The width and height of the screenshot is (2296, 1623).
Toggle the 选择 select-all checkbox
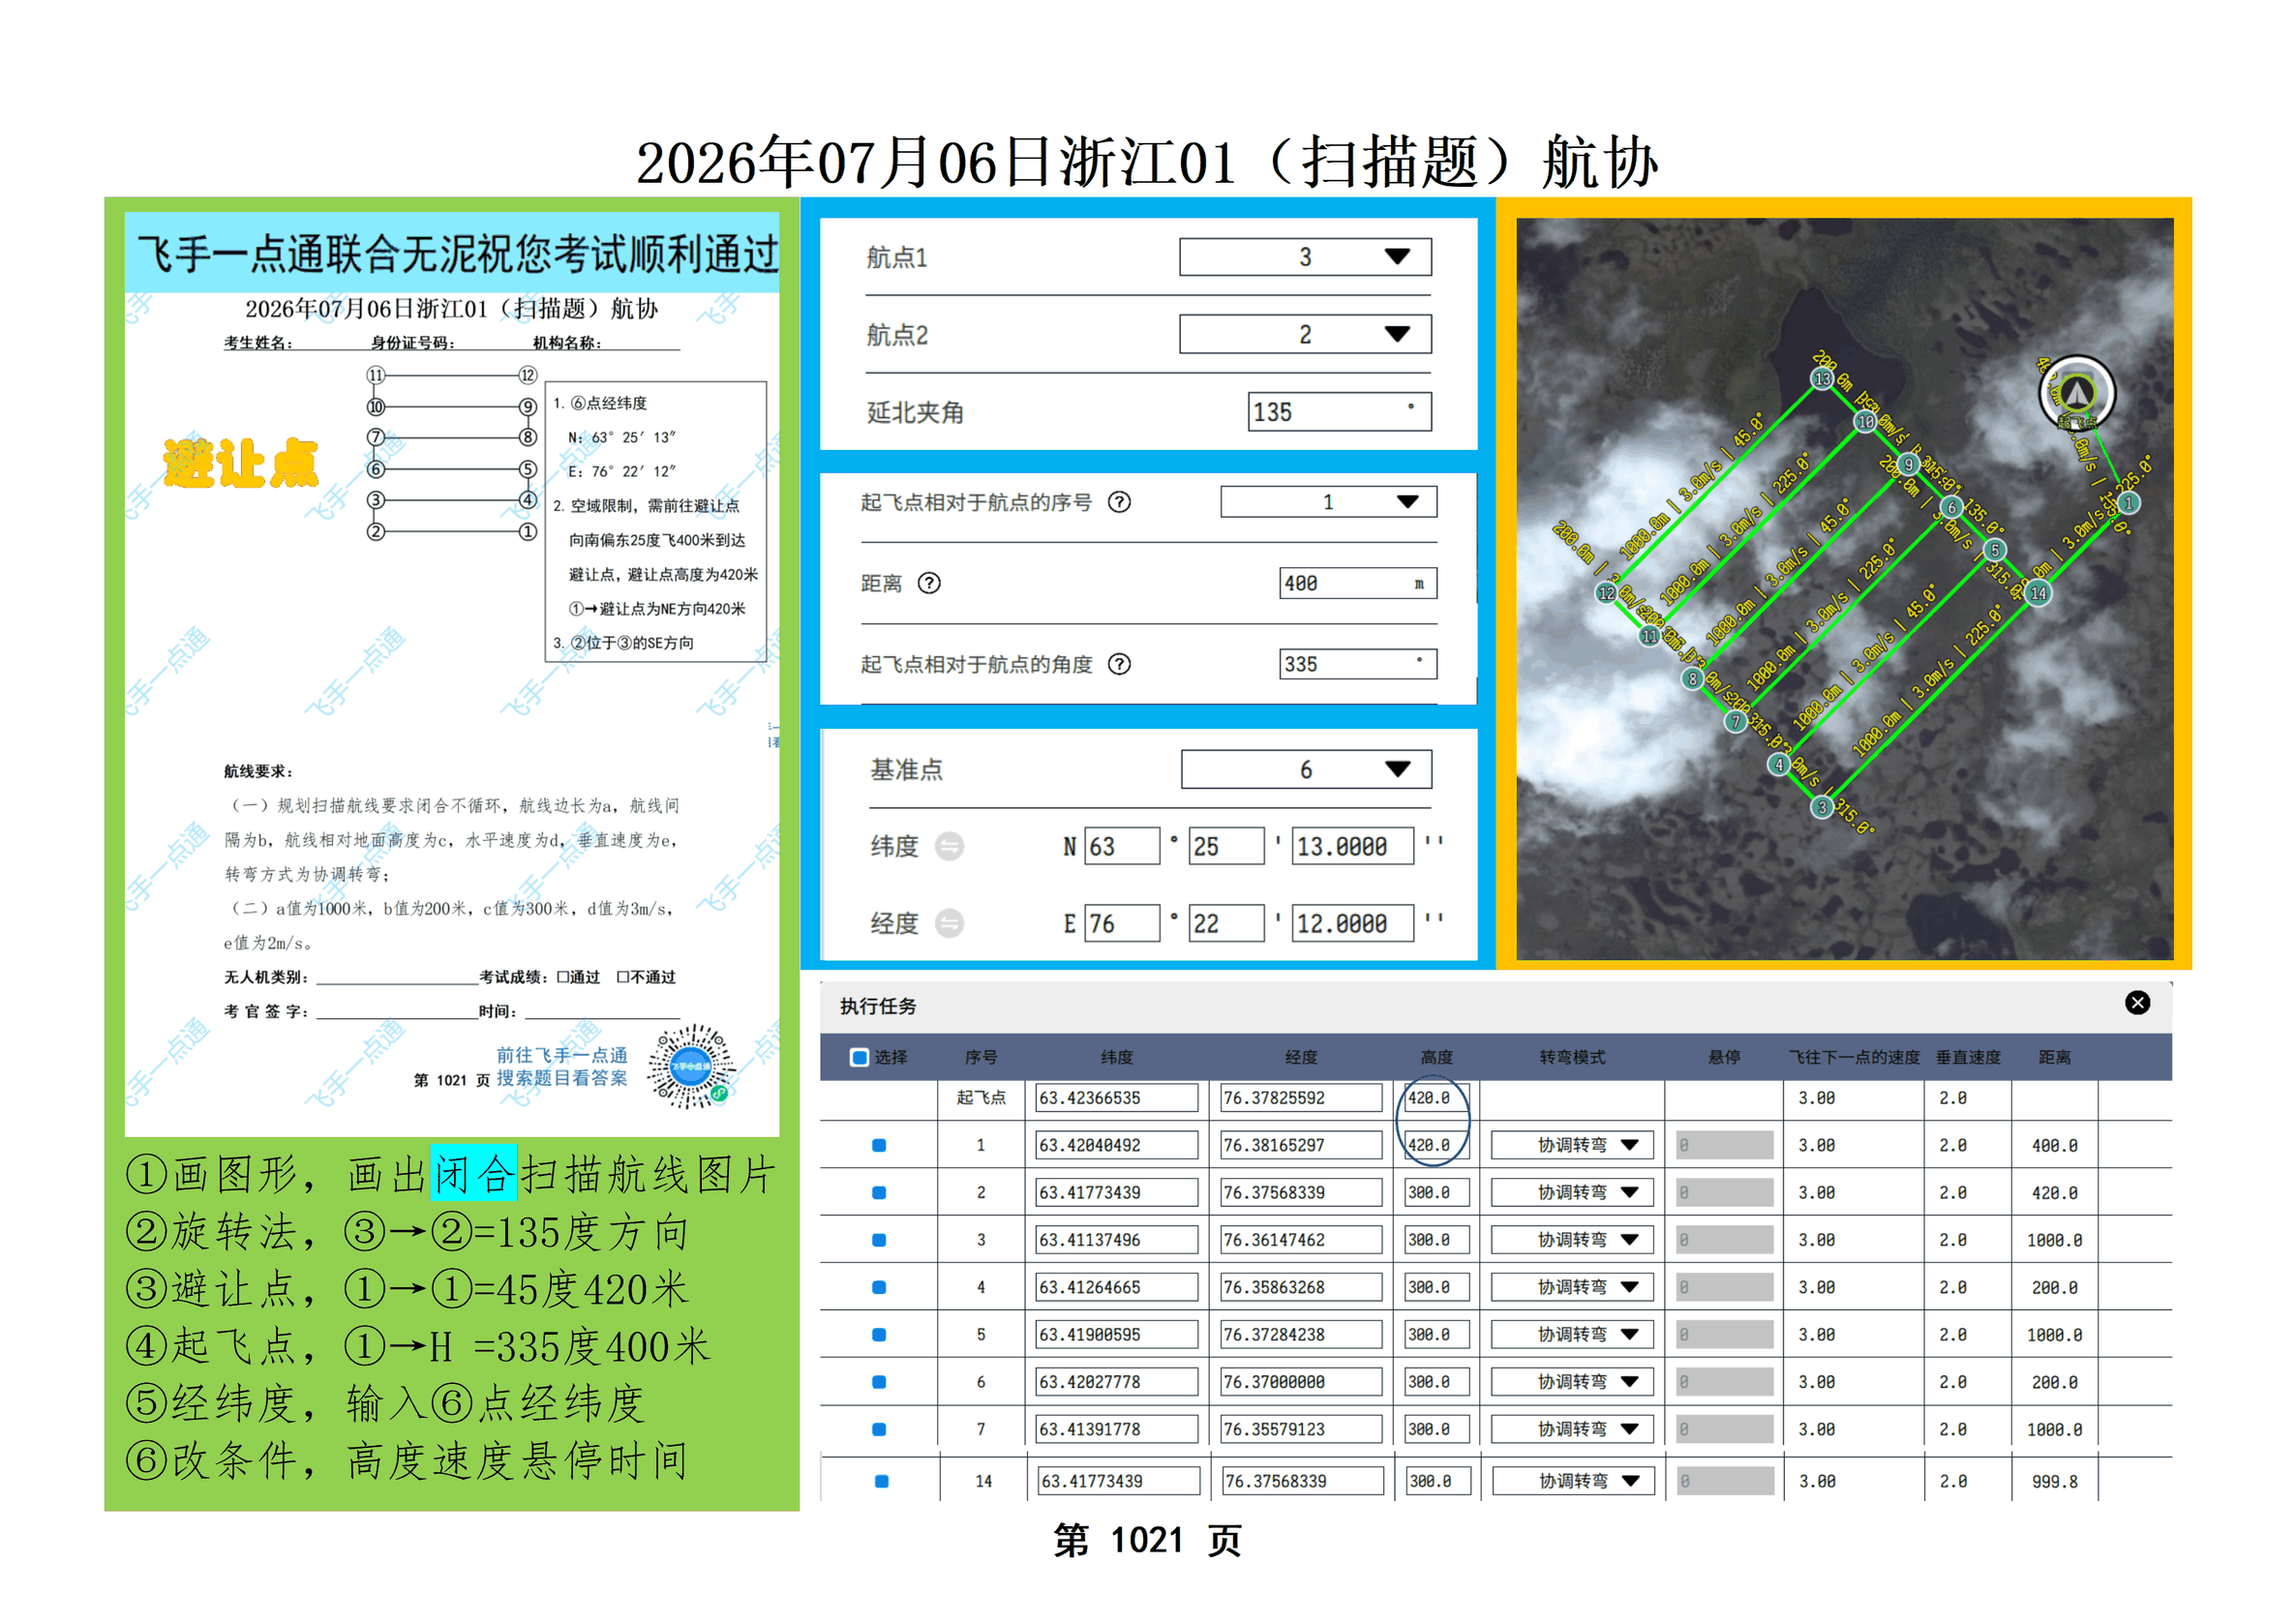[x=859, y=1057]
